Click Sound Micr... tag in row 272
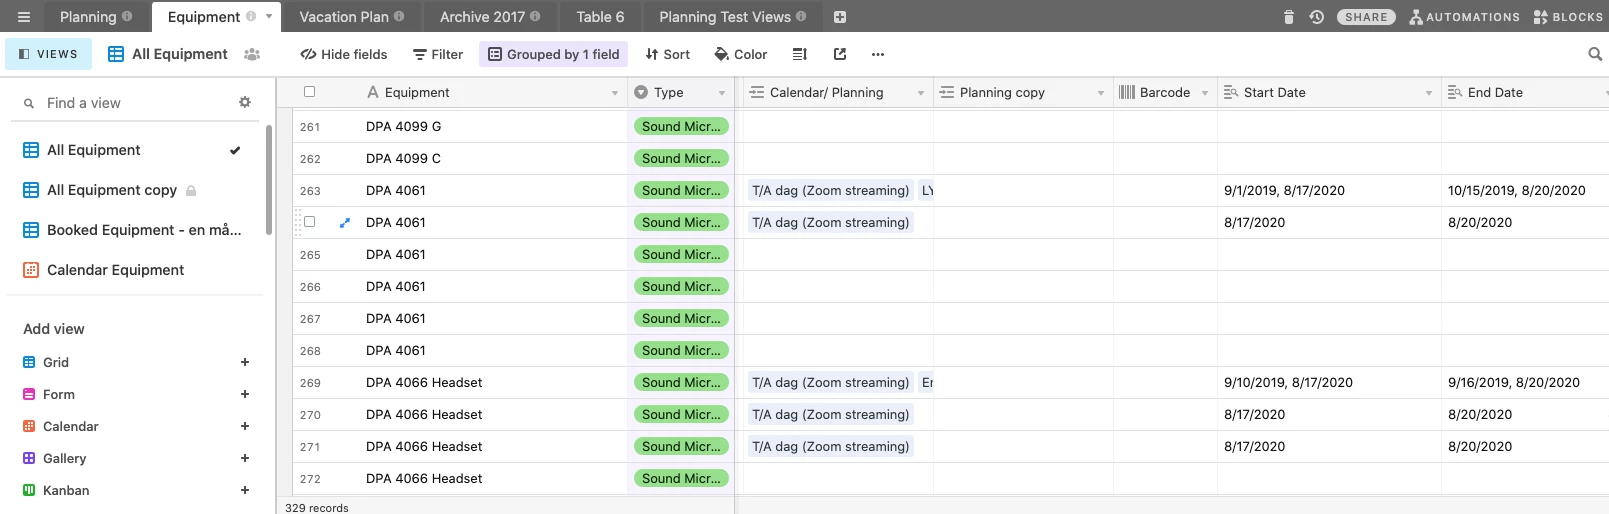1609x514 pixels. click(x=681, y=479)
